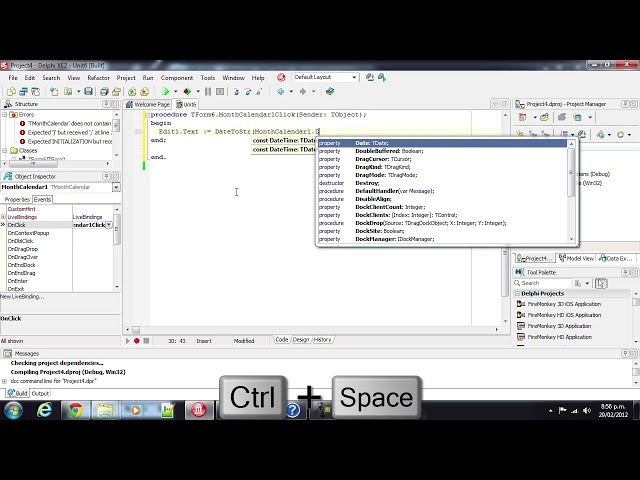Click the folder-with-pencil icon in Project Manager toolbar
640x480 pixels.
pos(544,118)
